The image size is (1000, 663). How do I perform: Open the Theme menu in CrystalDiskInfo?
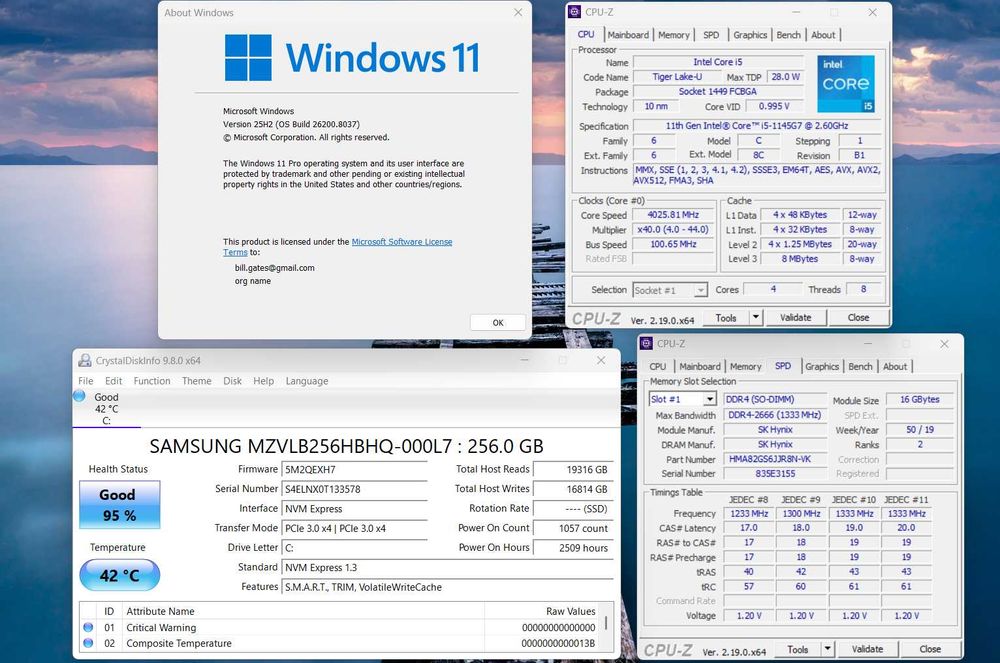(x=196, y=381)
